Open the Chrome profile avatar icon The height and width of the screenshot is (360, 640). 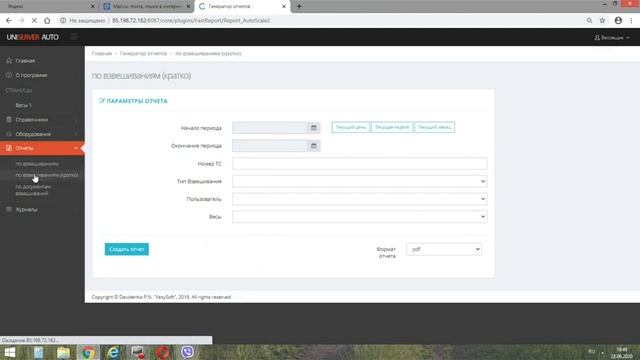pos(618,20)
